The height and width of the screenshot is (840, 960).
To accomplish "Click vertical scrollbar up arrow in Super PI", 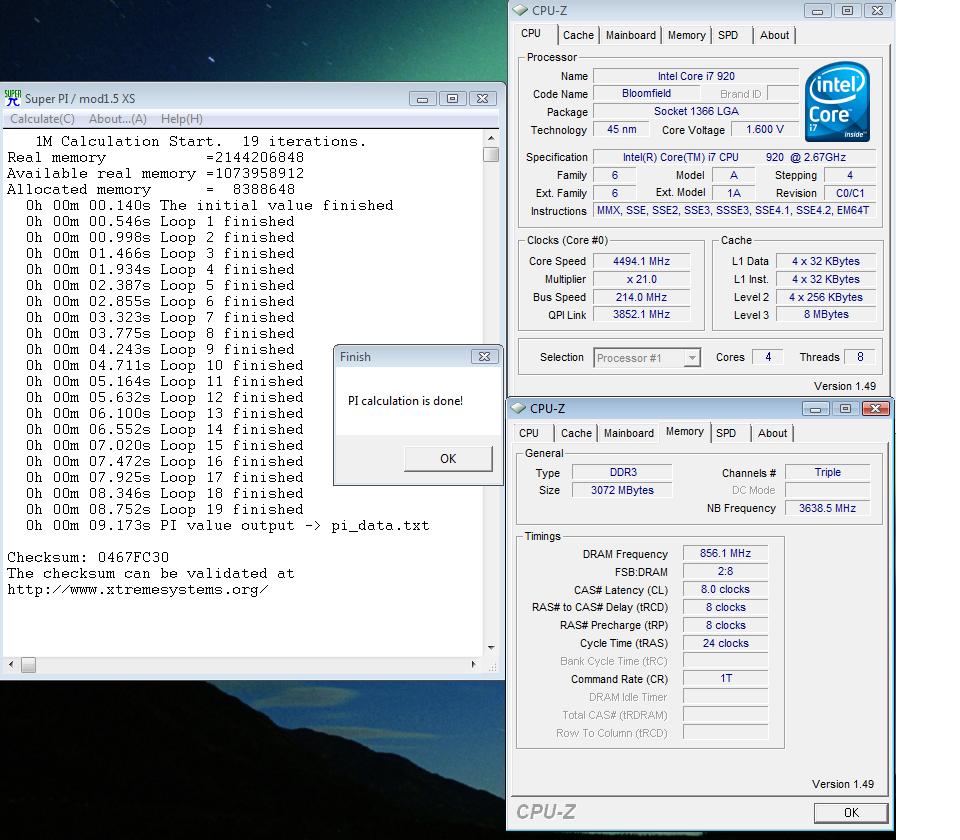I will tap(491, 138).
